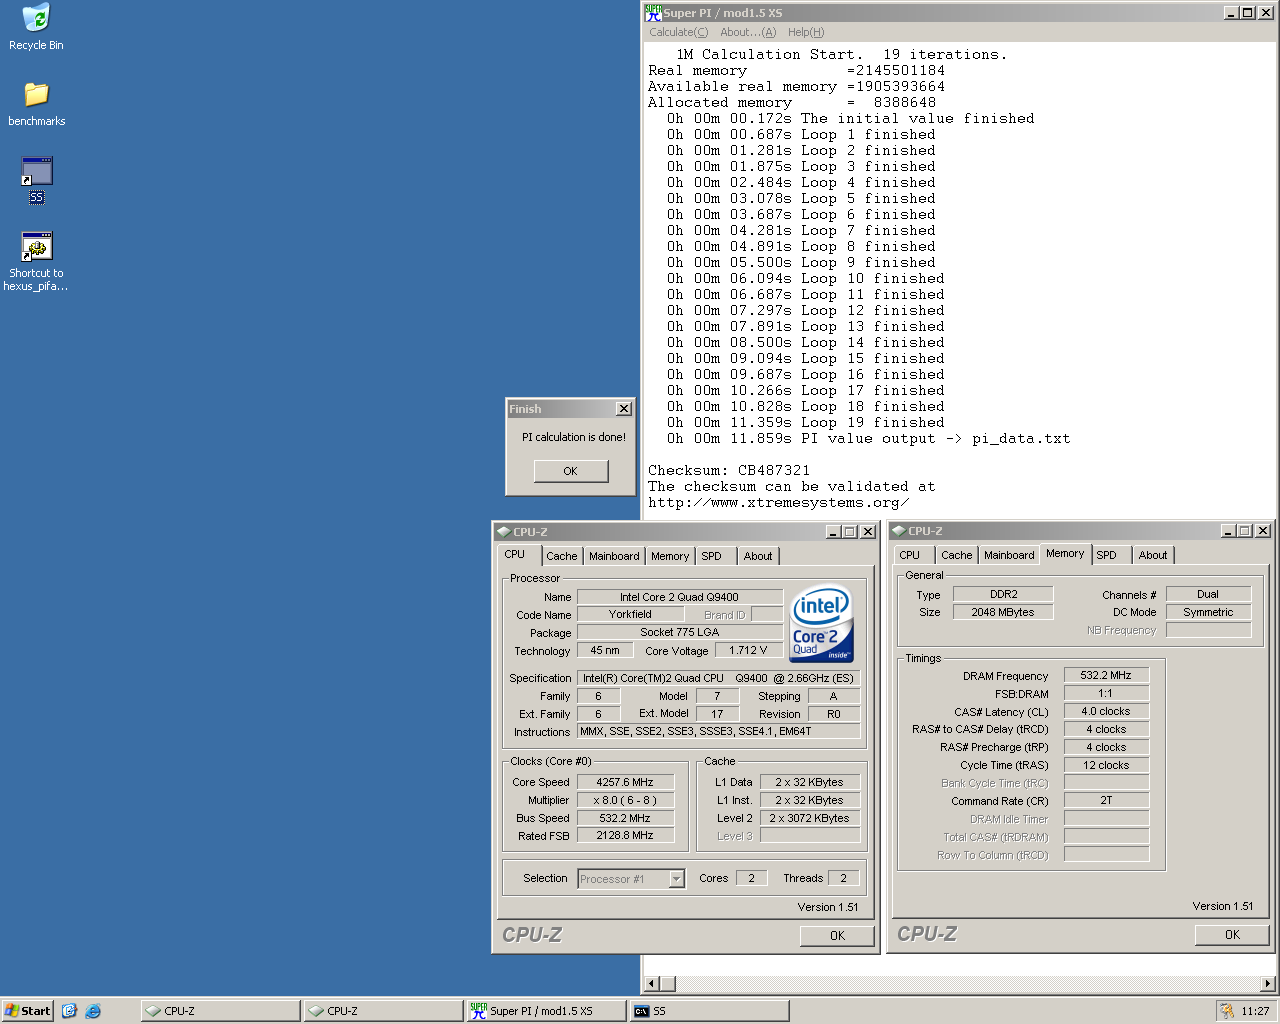Open the Help menu in Super PI

click(806, 32)
